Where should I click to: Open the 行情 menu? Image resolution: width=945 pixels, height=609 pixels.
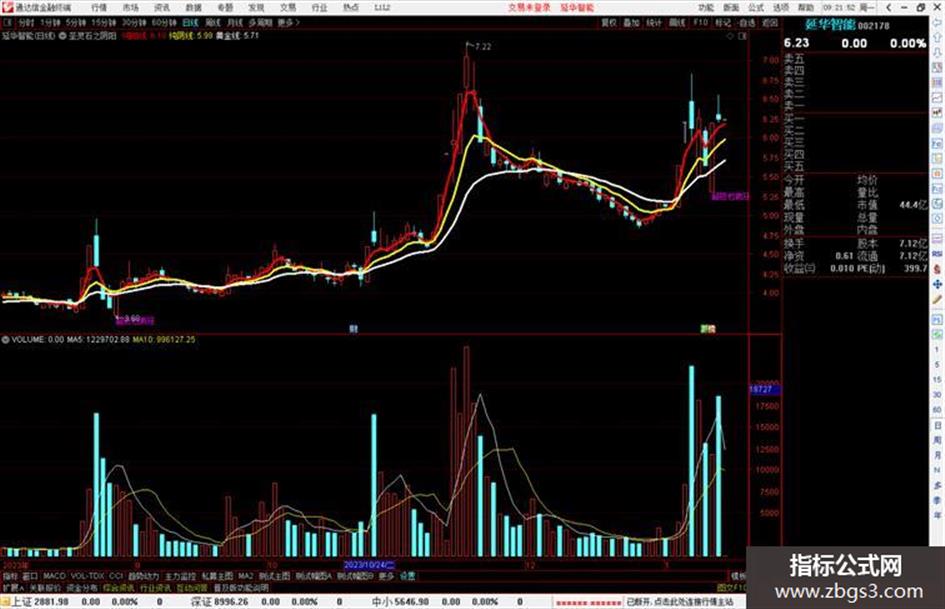99,8
